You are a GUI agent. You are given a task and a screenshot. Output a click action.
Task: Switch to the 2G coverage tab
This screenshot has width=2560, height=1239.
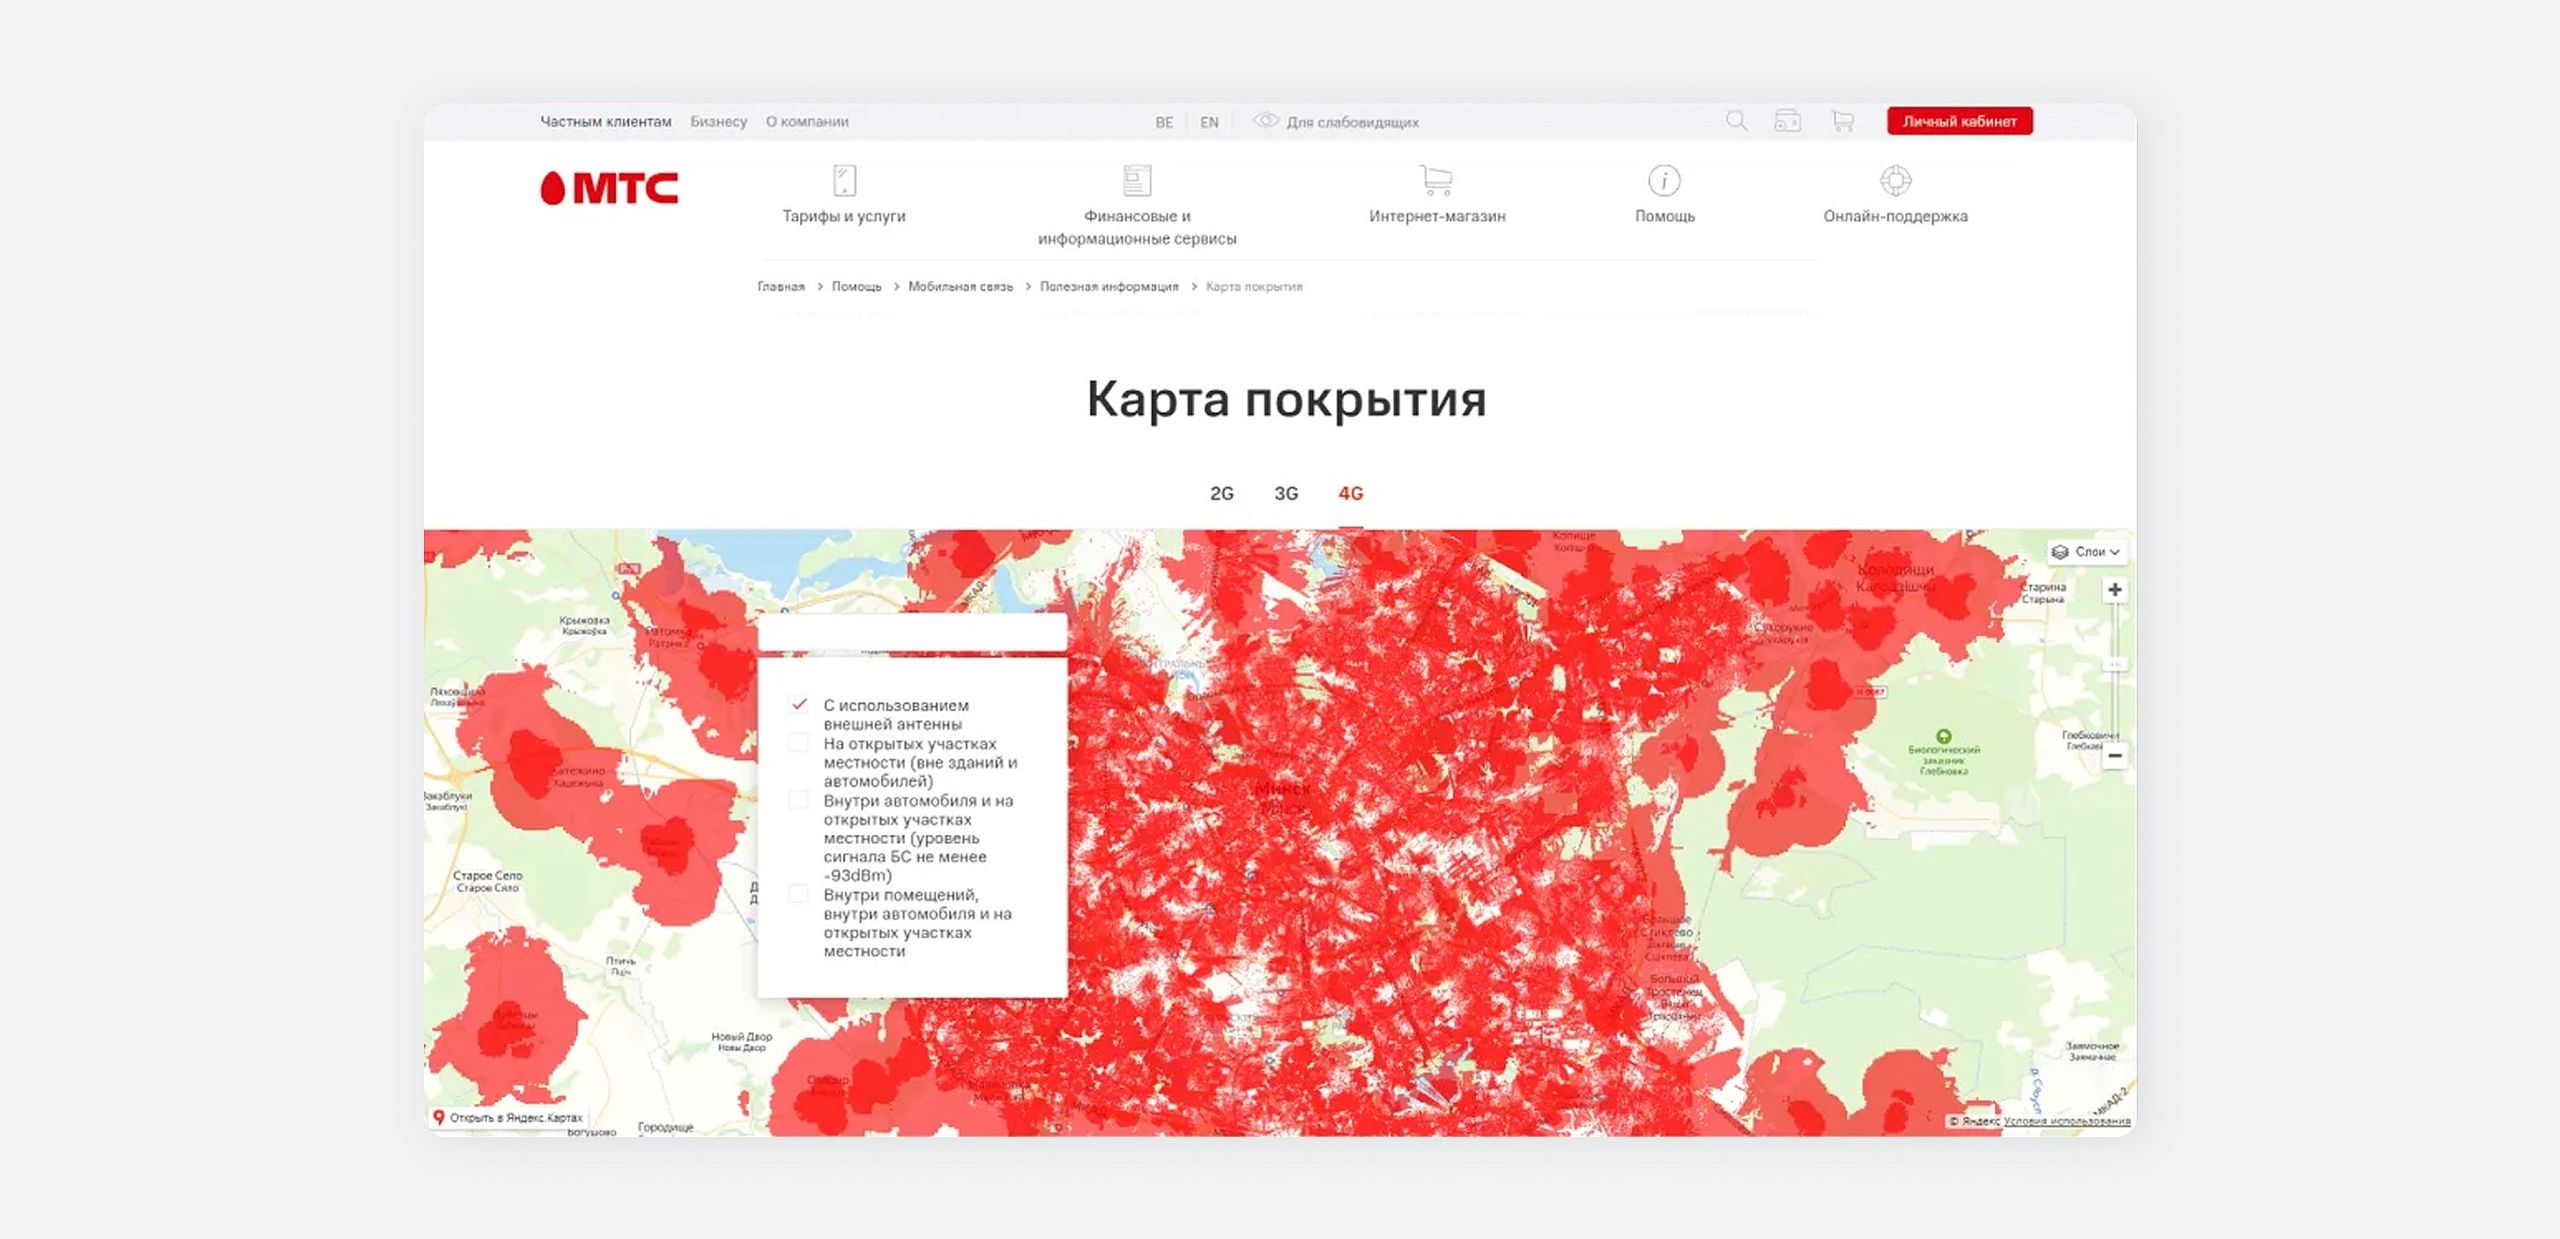(1221, 493)
